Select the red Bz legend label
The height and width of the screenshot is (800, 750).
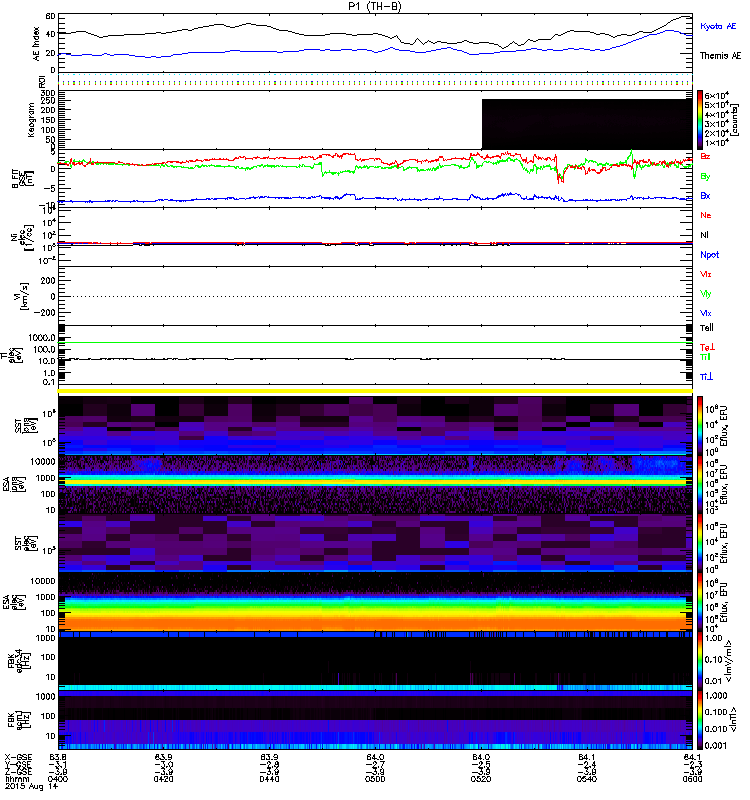point(705,156)
